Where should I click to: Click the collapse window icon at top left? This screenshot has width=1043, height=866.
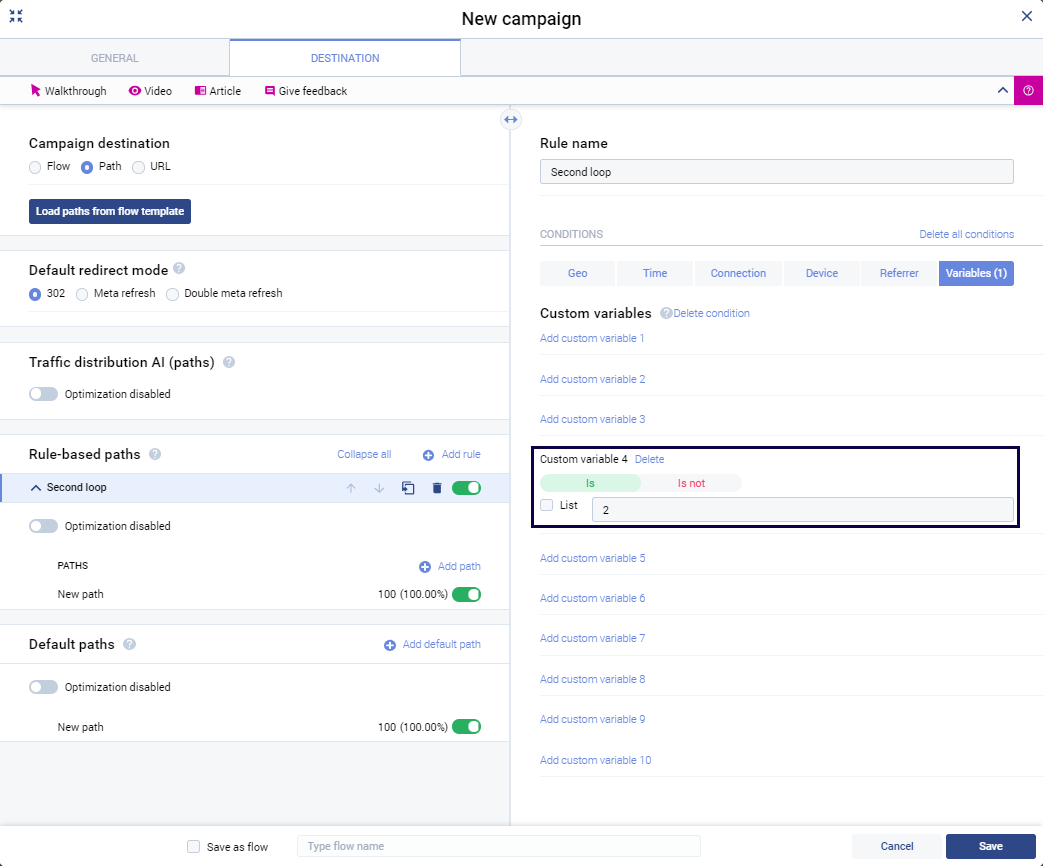click(x=16, y=16)
